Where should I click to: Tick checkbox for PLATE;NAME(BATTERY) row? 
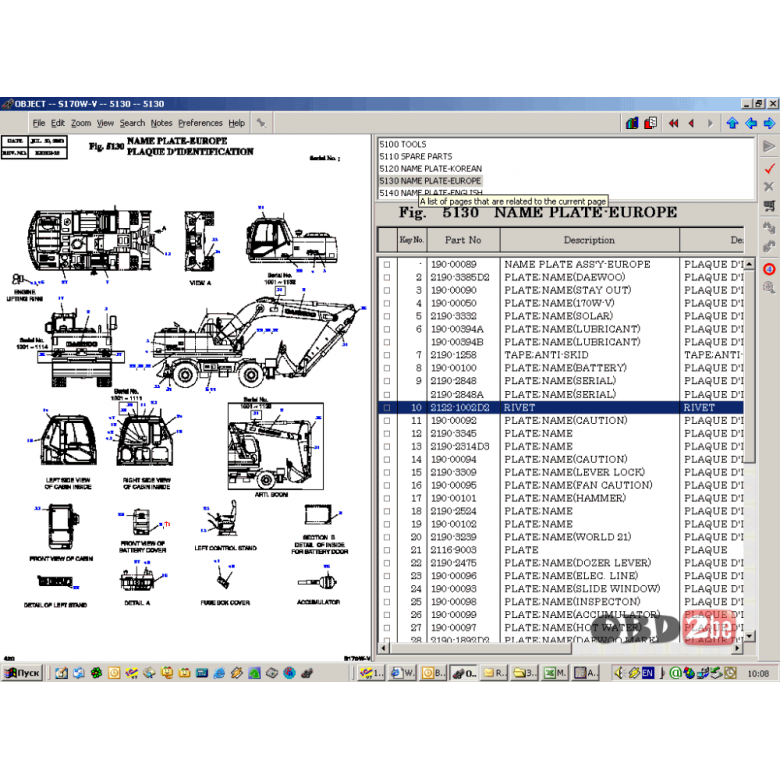coord(387,368)
